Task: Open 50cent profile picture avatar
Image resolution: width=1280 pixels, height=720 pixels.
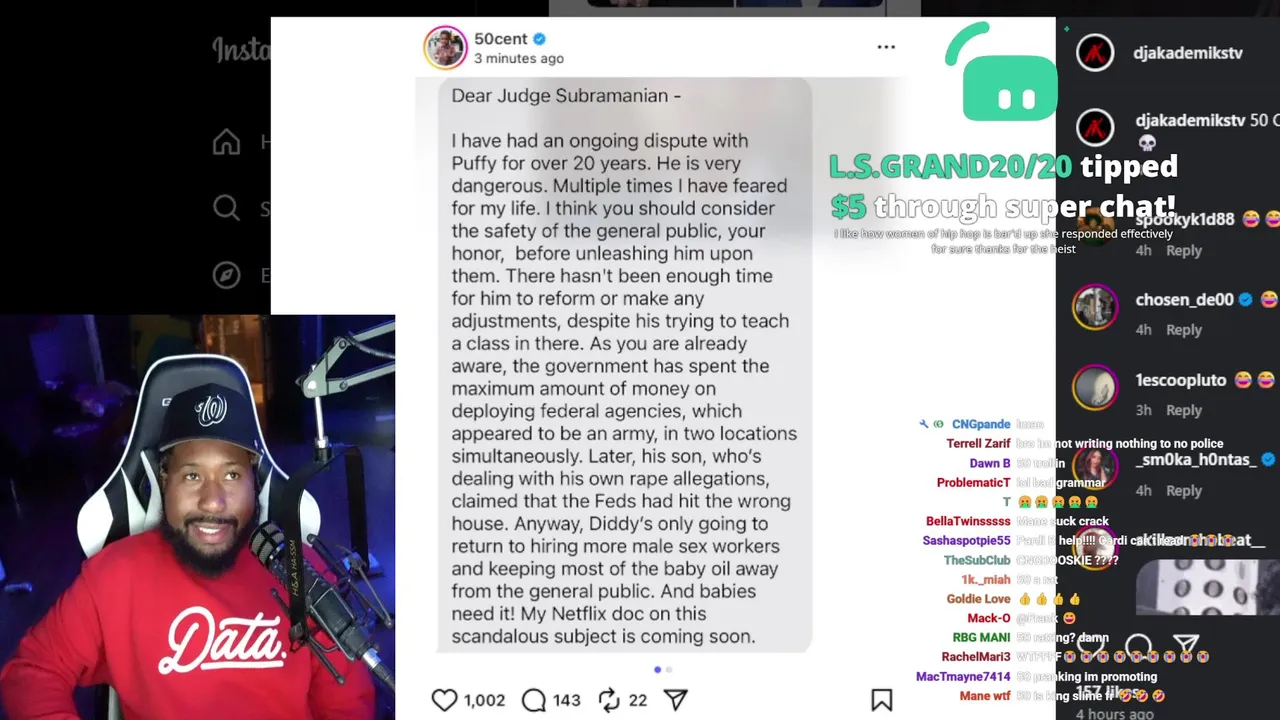Action: 445,48
